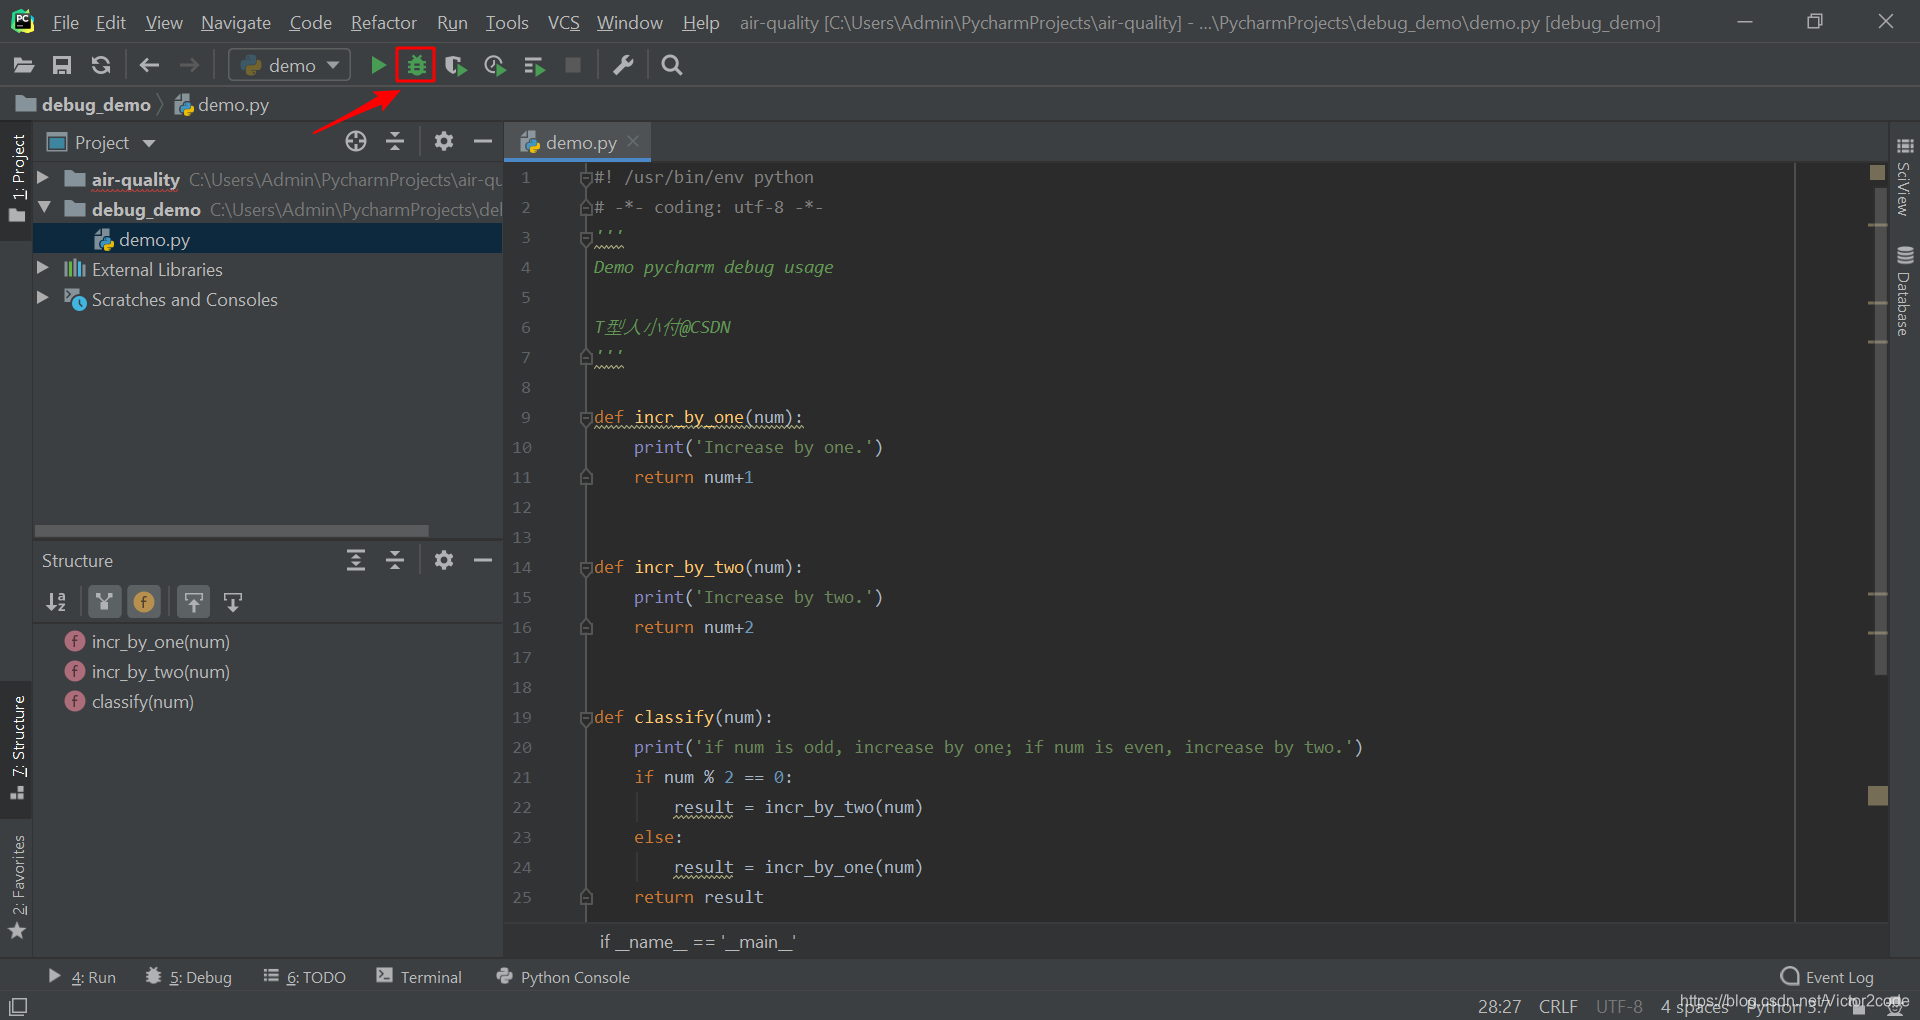
Task: Open the Refactor menu
Action: coord(384,22)
